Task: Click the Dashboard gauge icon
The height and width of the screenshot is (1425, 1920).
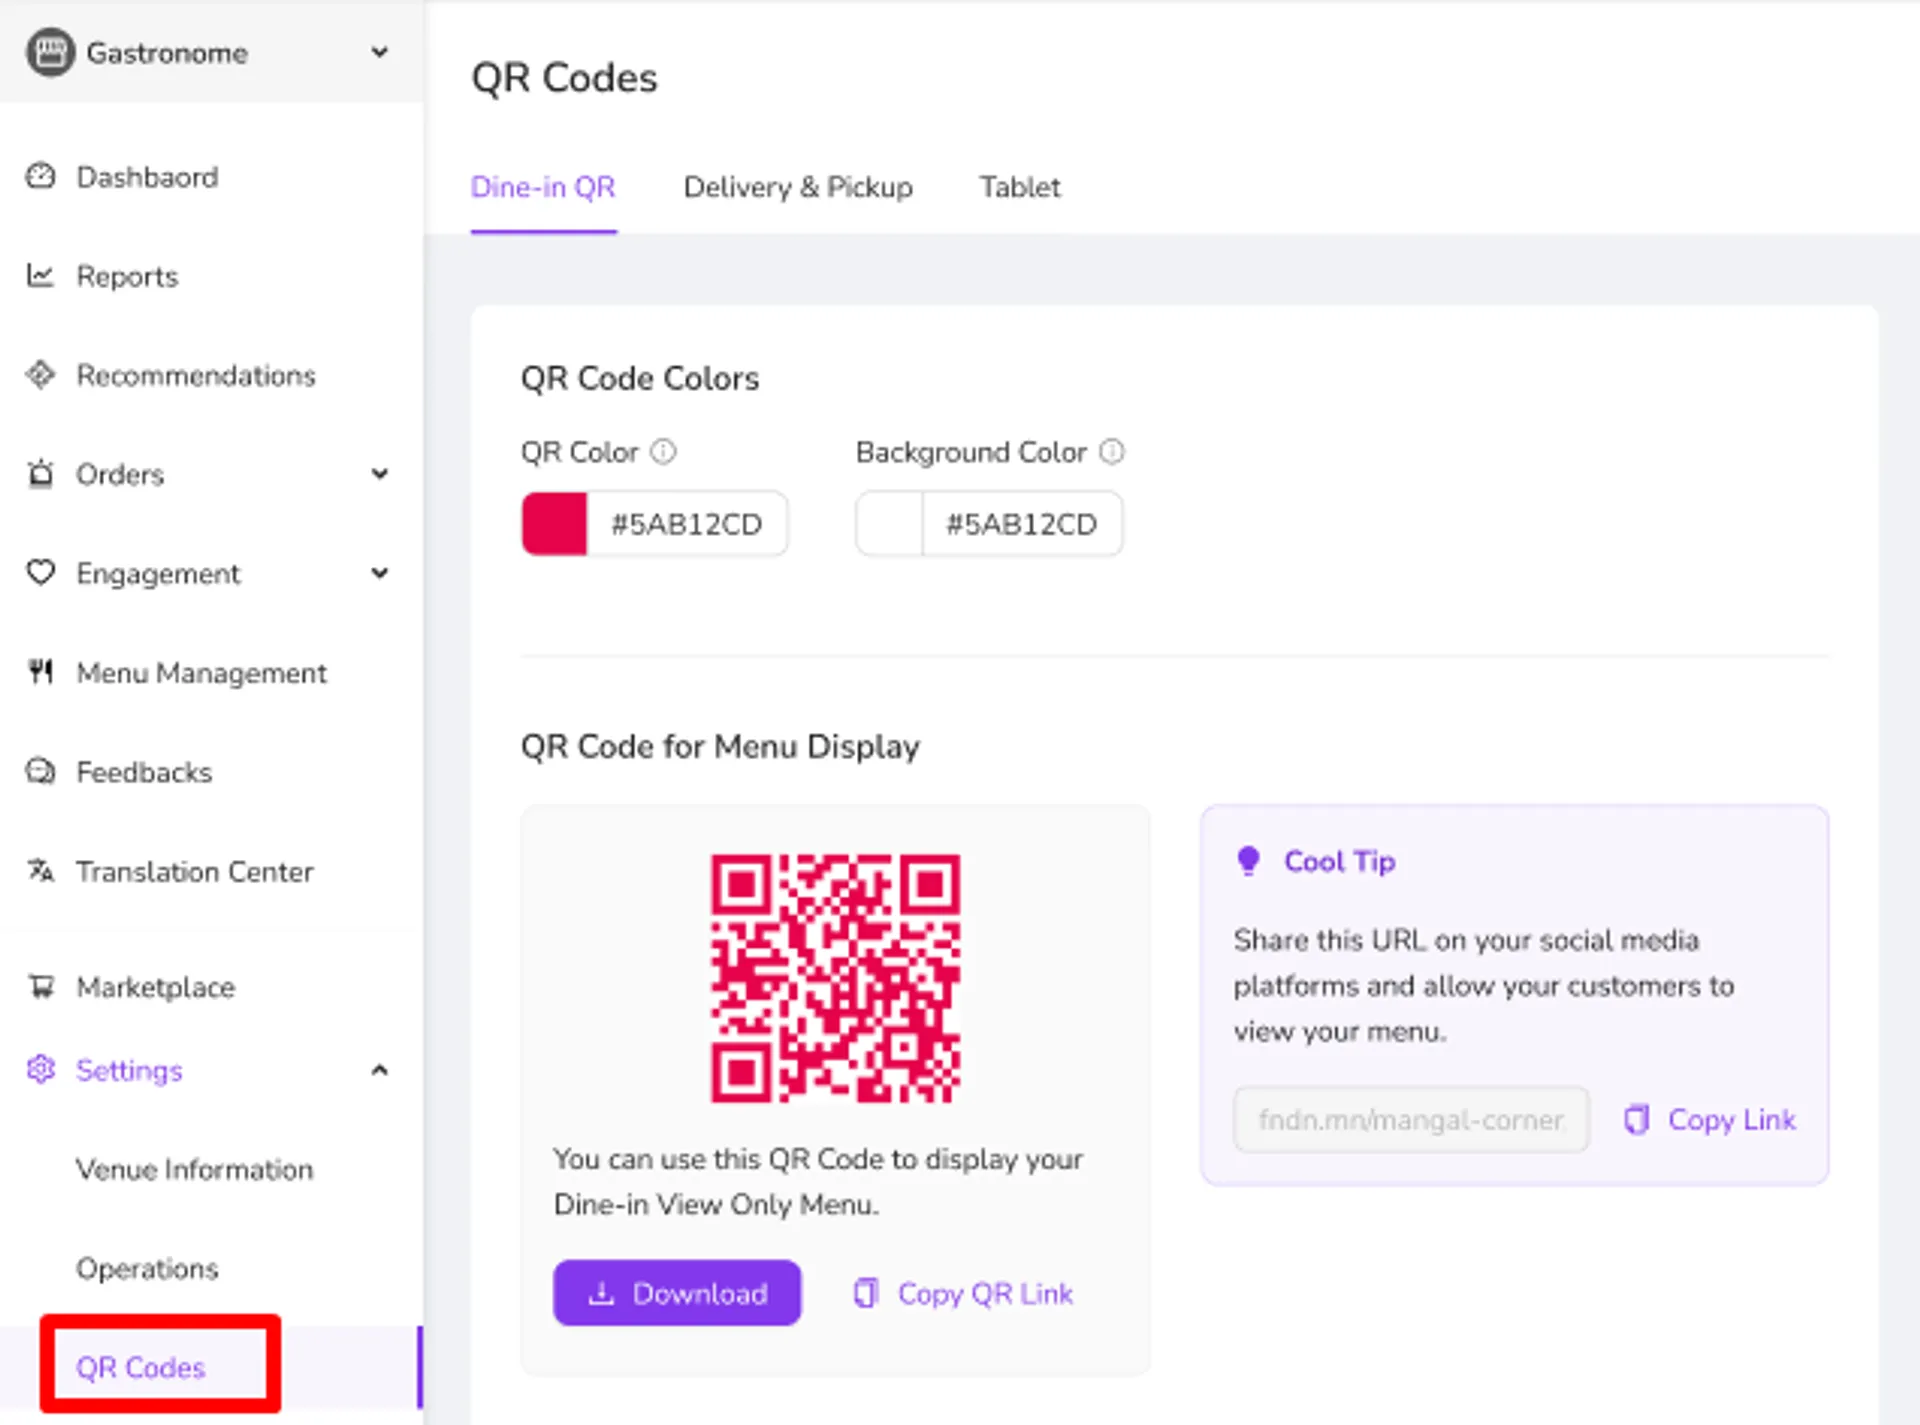Action: click(x=40, y=176)
